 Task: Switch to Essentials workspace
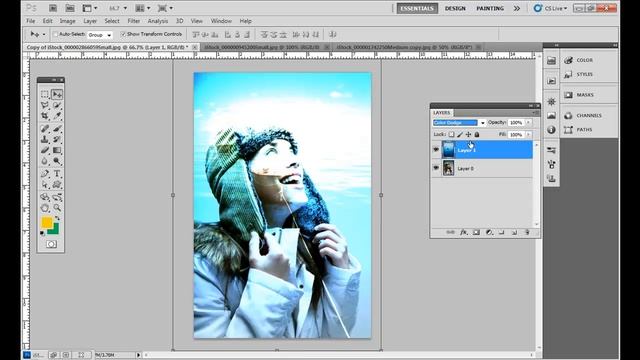coord(417,8)
